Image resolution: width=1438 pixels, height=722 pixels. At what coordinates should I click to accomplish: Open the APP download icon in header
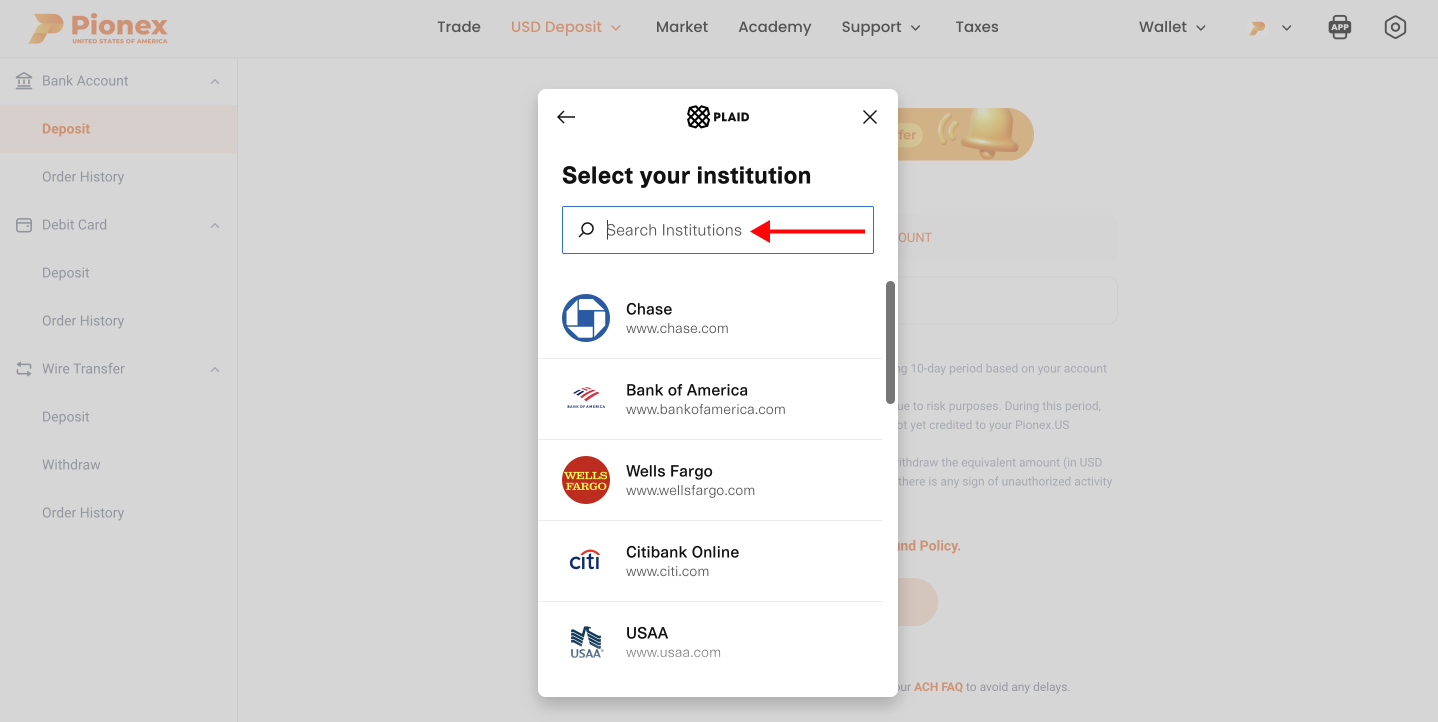pyautogui.click(x=1340, y=28)
